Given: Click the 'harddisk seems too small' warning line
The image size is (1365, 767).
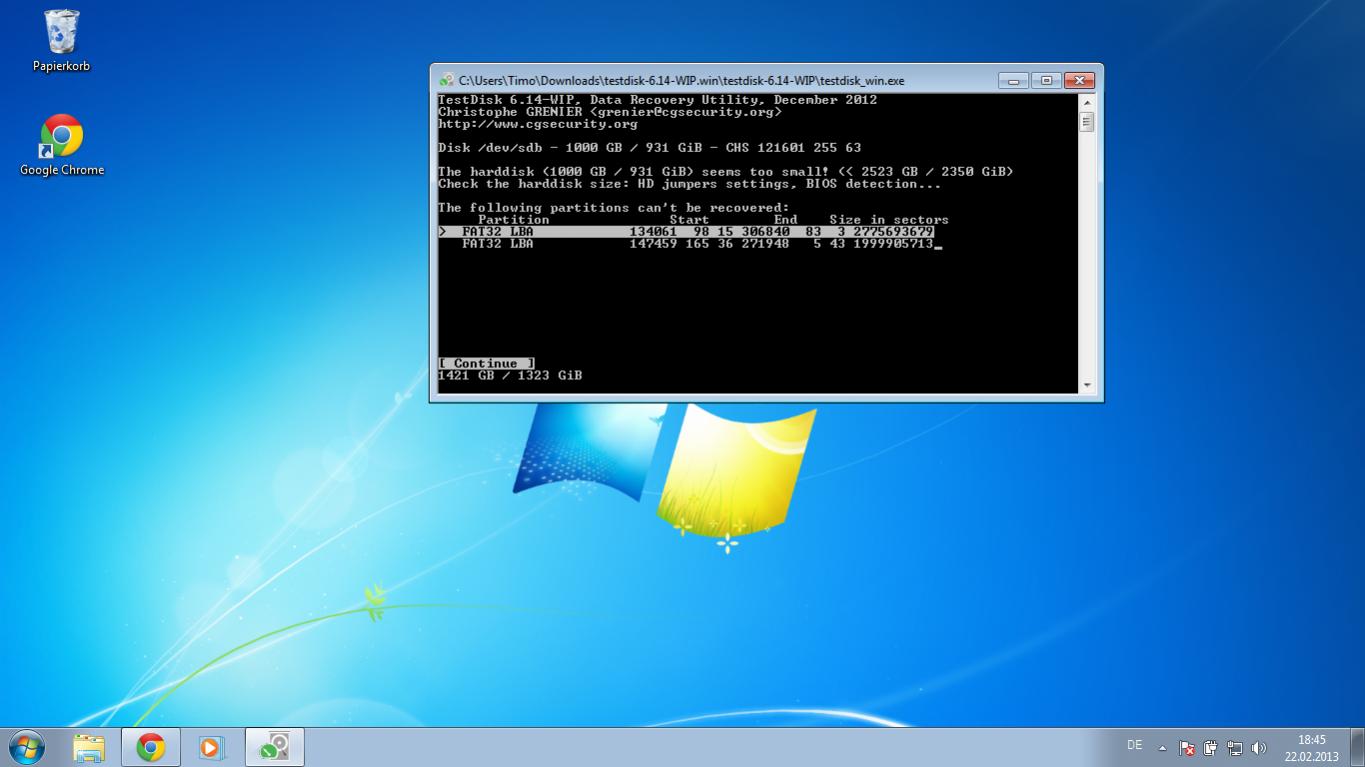Looking at the screenshot, I should (726, 172).
